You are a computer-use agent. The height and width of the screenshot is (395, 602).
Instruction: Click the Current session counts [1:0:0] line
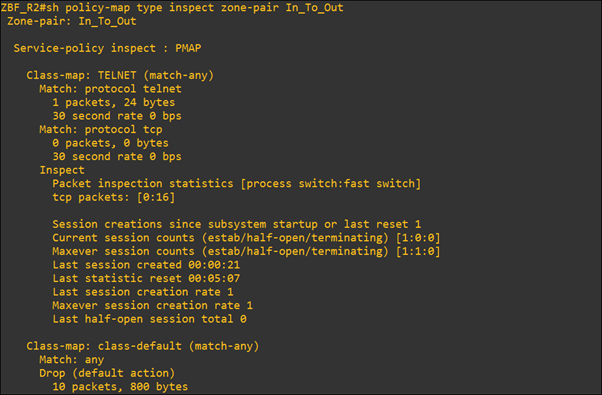point(246,238)
